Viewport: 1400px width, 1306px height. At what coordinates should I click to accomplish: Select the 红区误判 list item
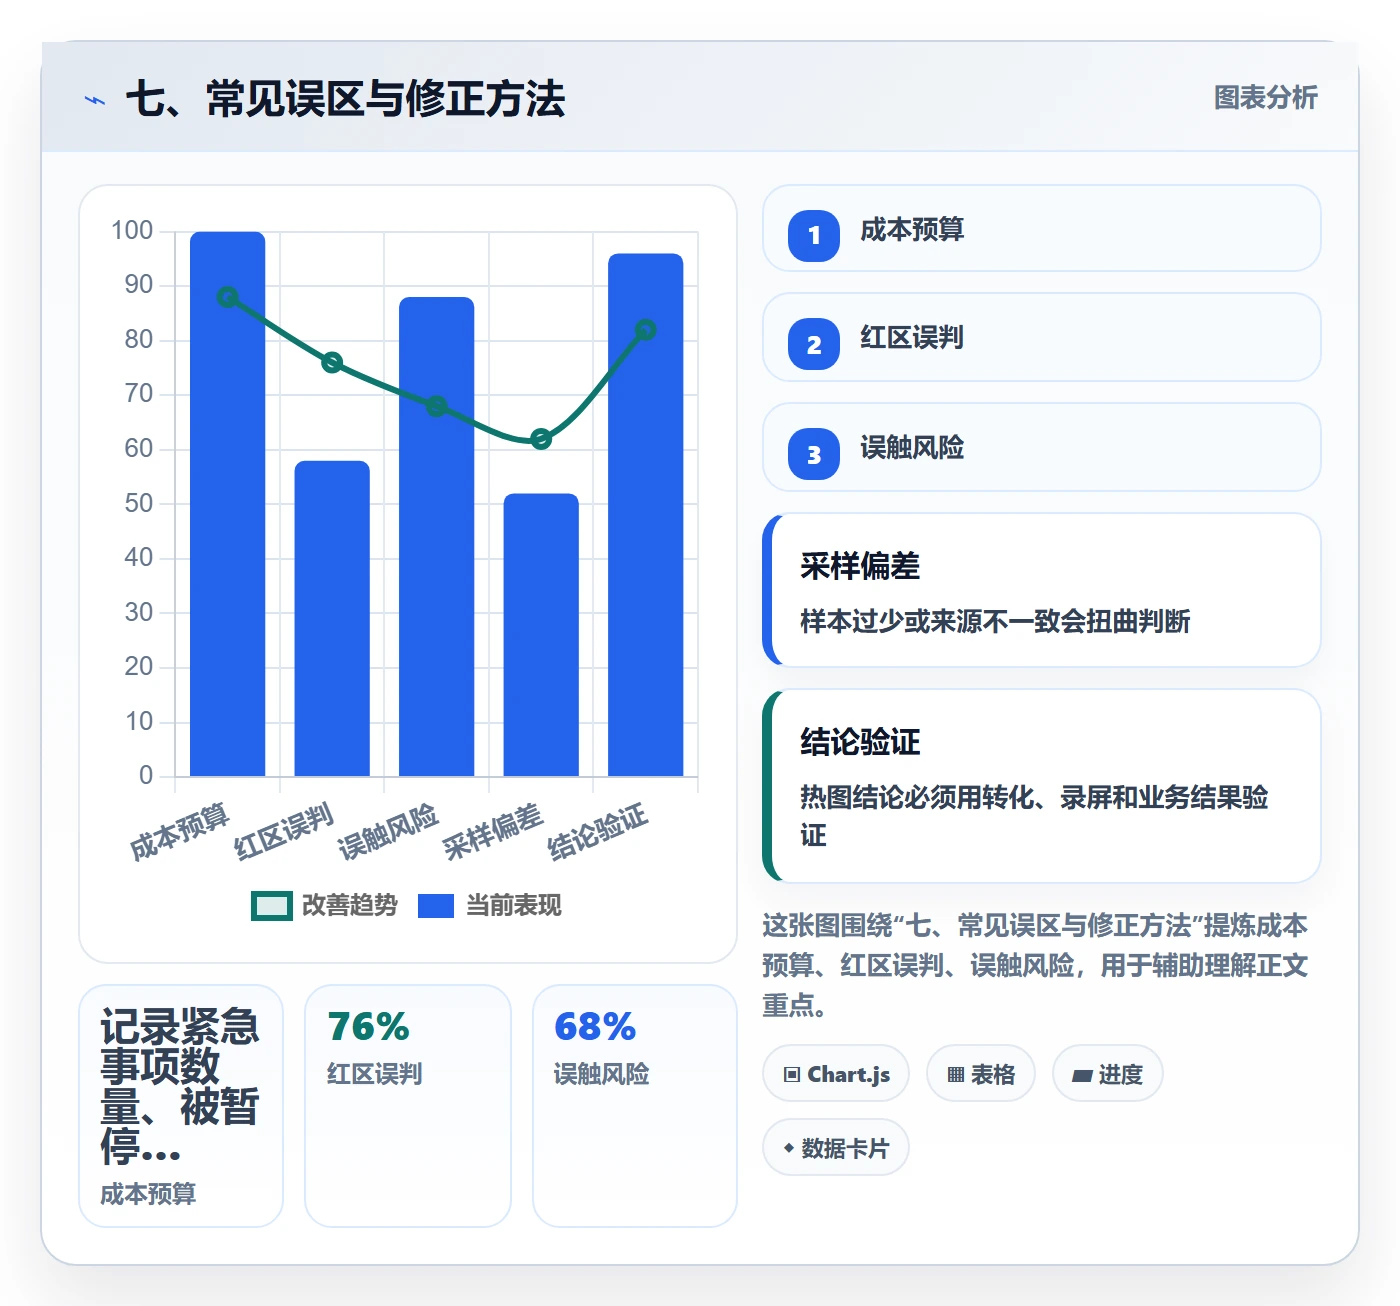pos(1042,337)
